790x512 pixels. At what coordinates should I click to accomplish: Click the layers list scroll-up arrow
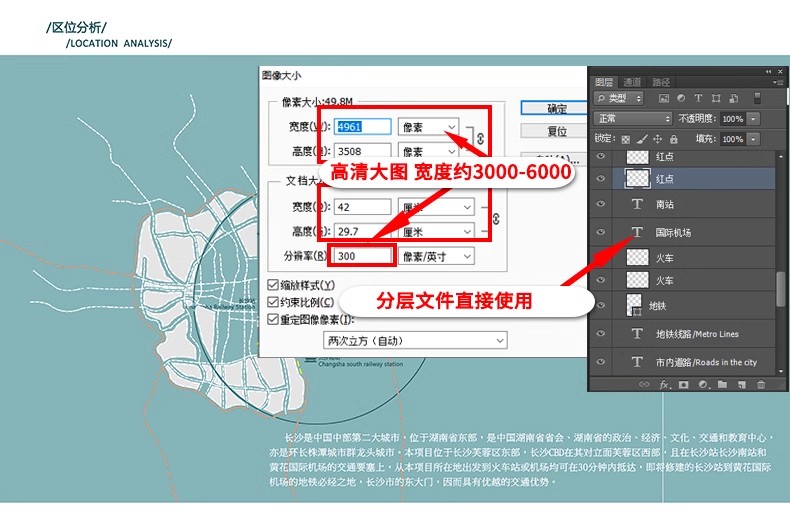[780, 156]
